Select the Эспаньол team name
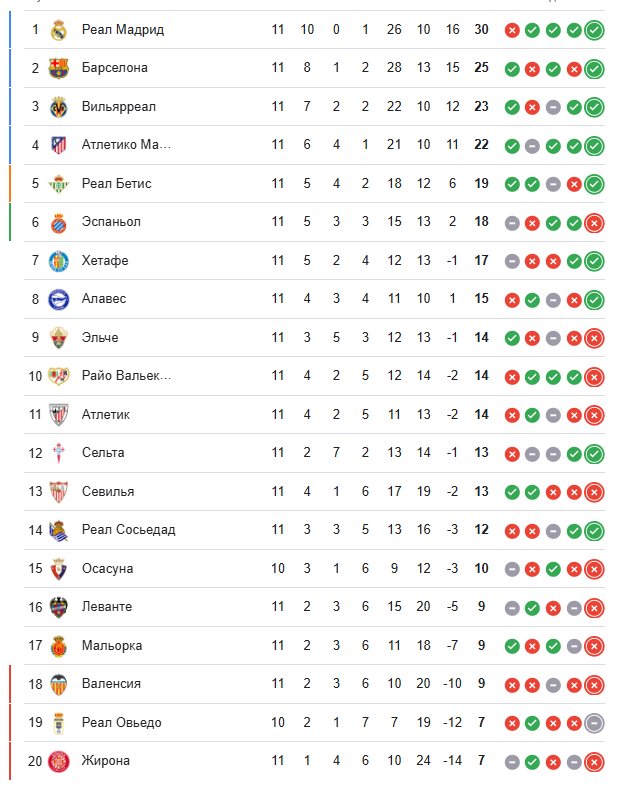 (111, 222)
